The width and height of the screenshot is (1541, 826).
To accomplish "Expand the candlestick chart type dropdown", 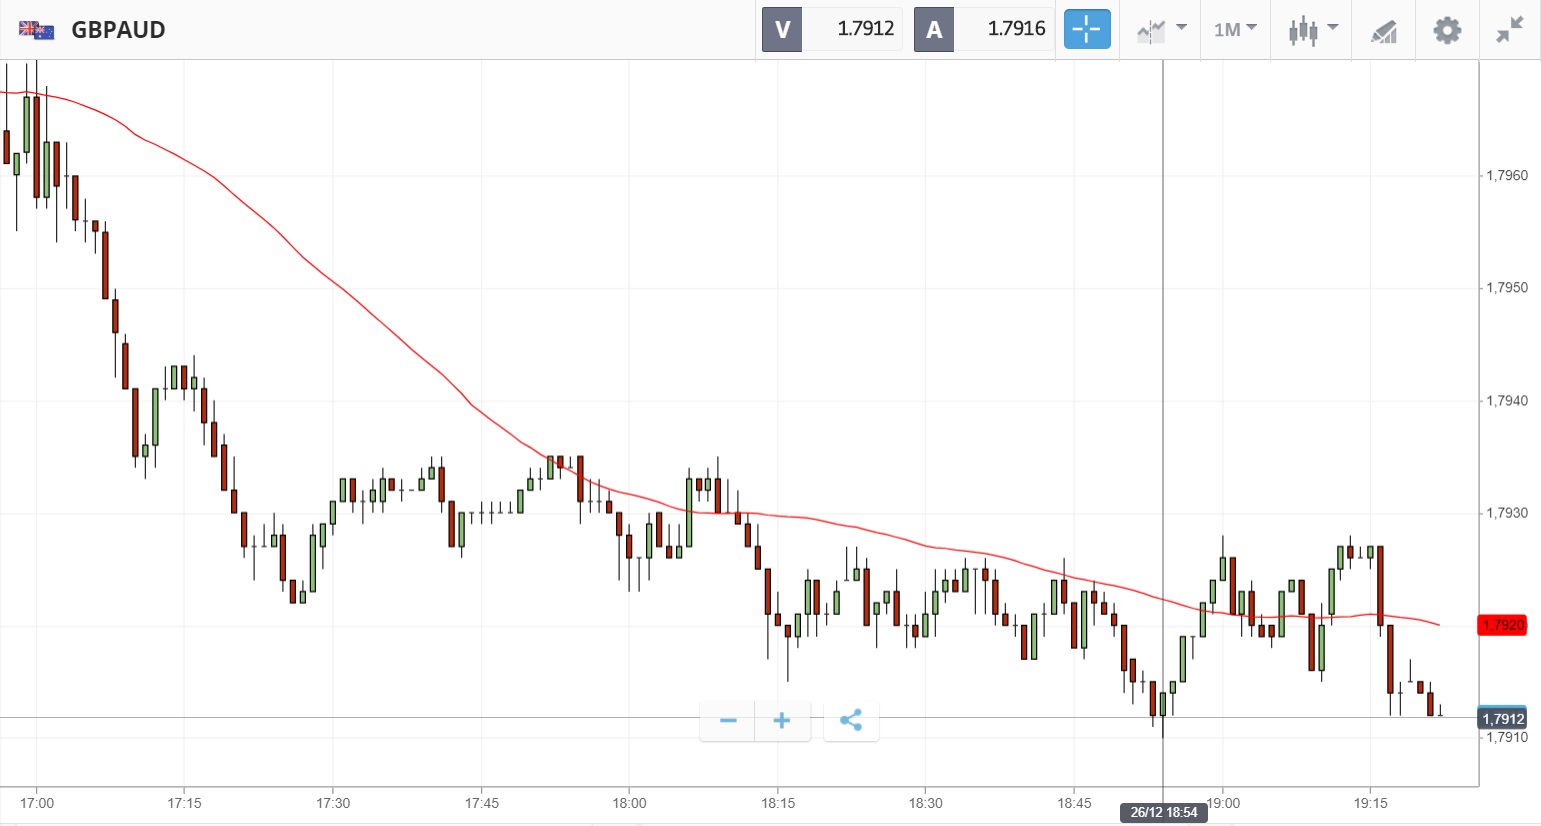I will pos(1312,29).
